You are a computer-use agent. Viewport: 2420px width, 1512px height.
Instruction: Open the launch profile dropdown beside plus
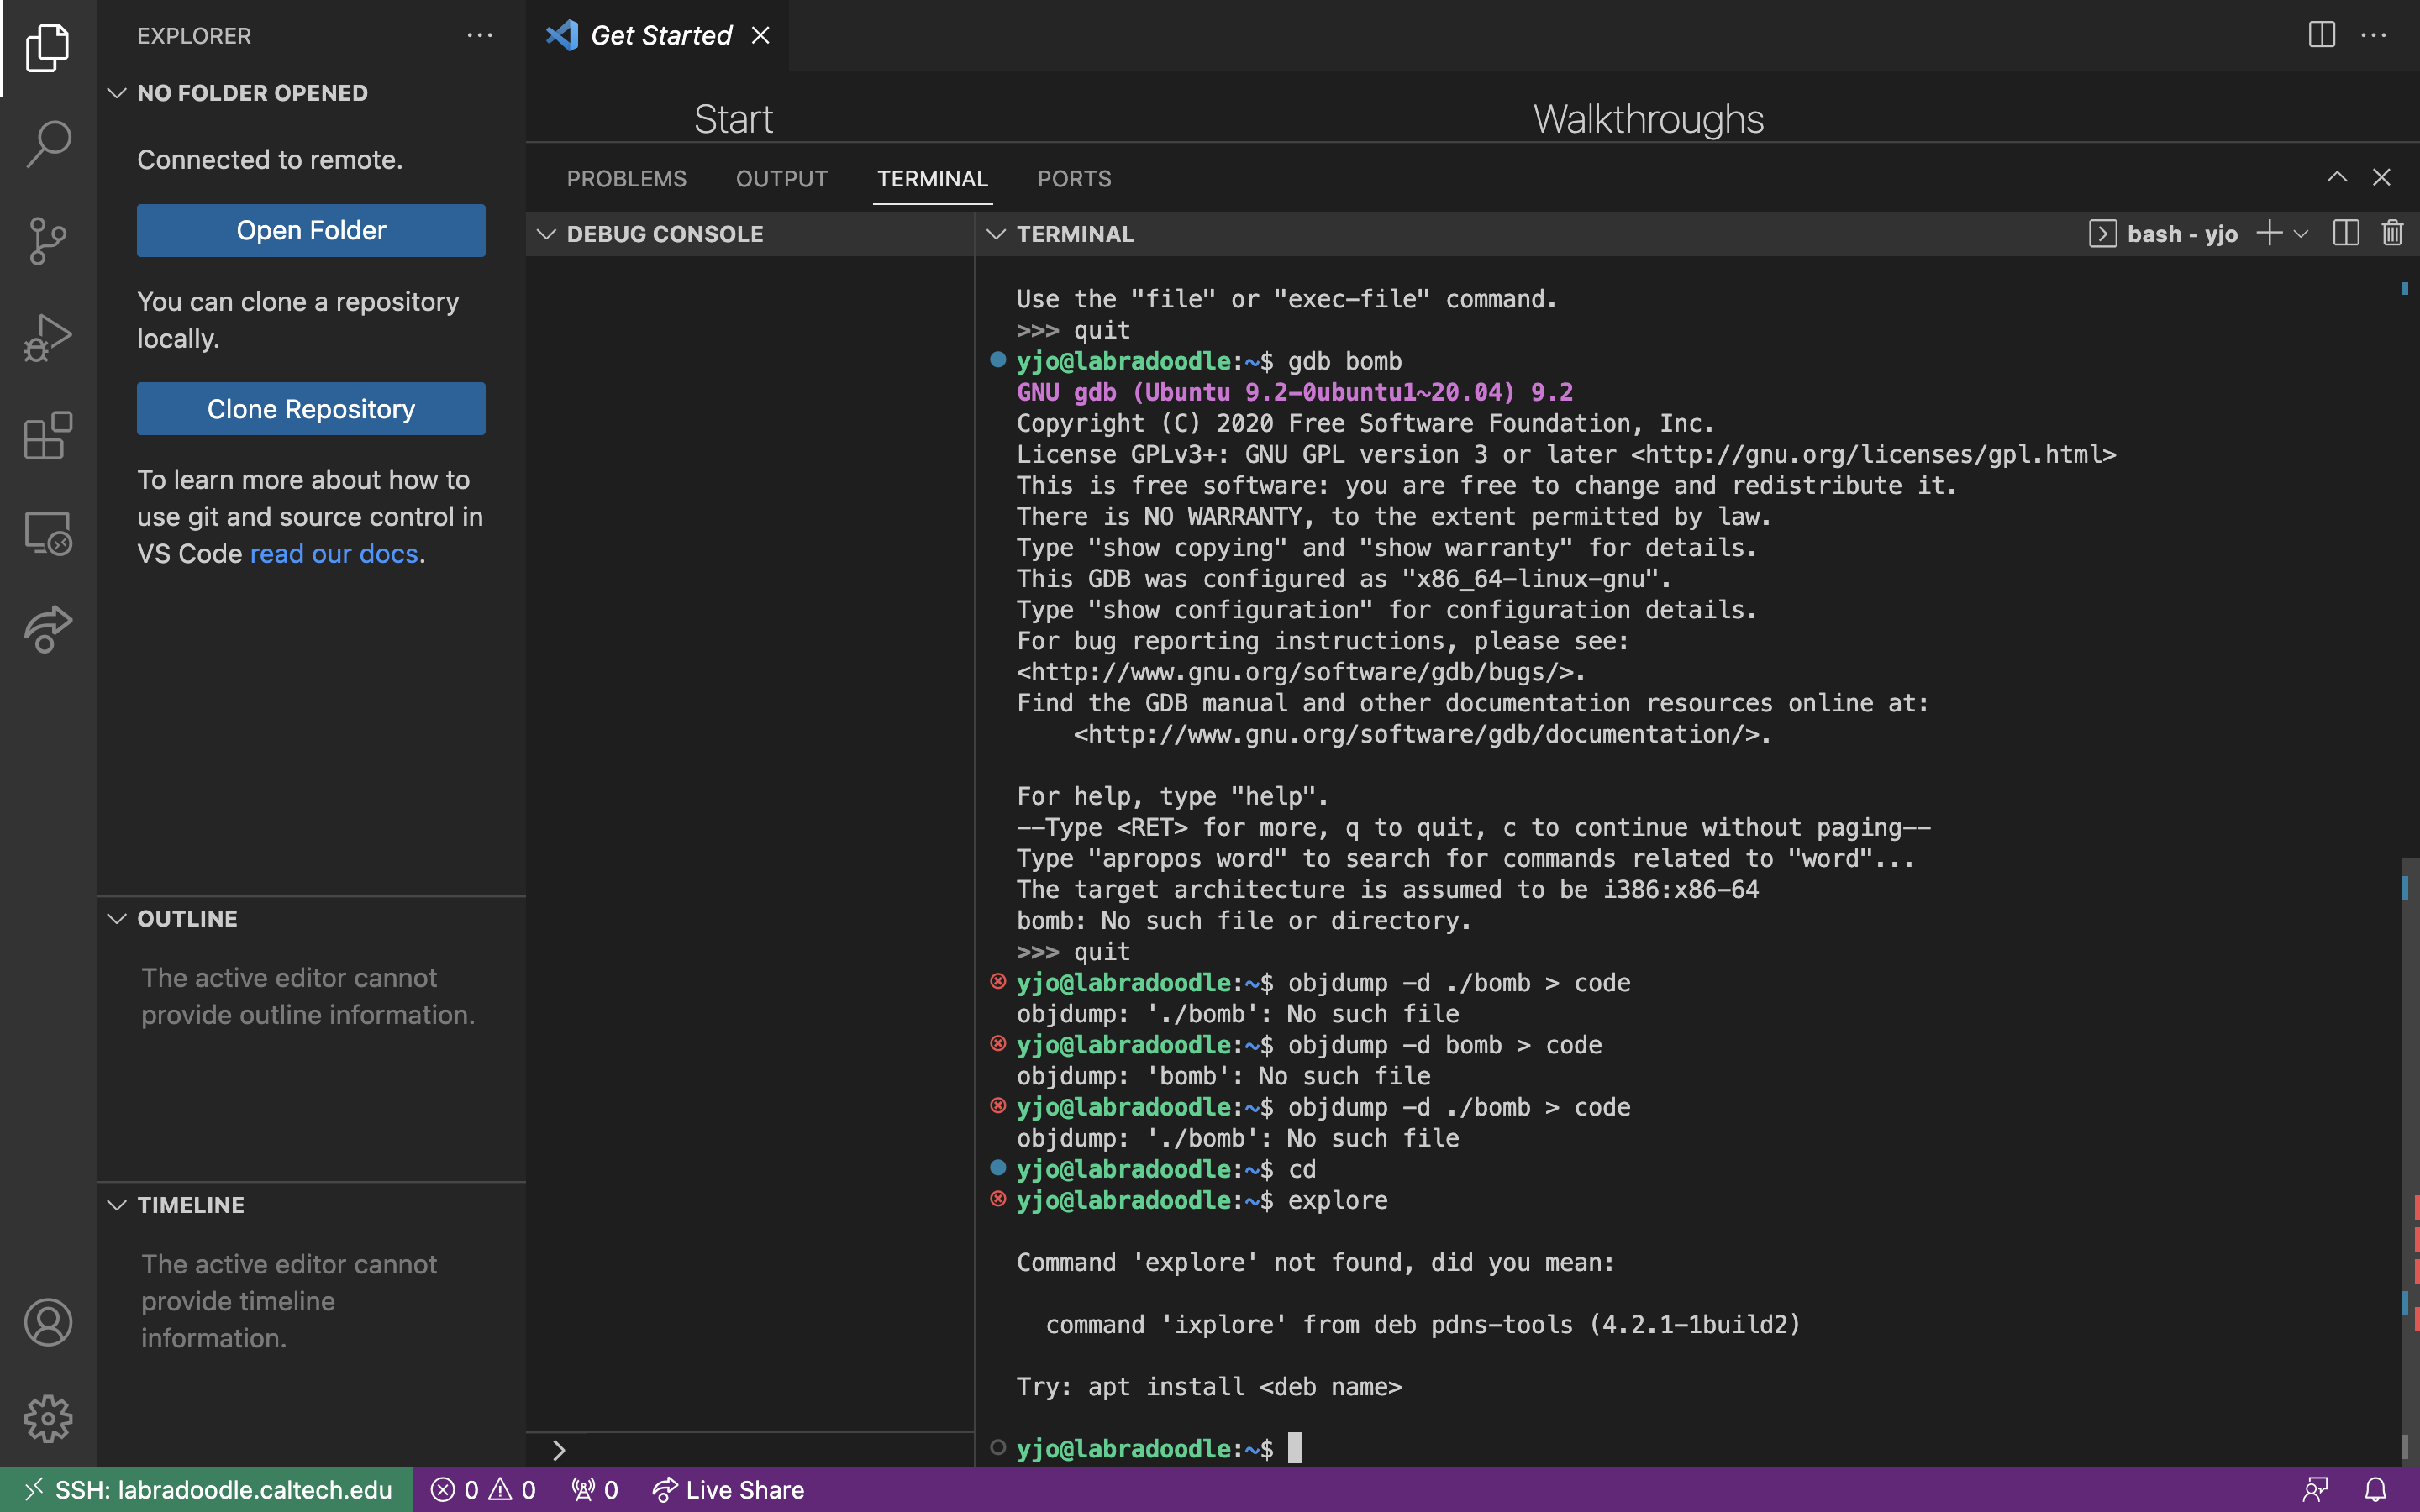pos(2301,234)
